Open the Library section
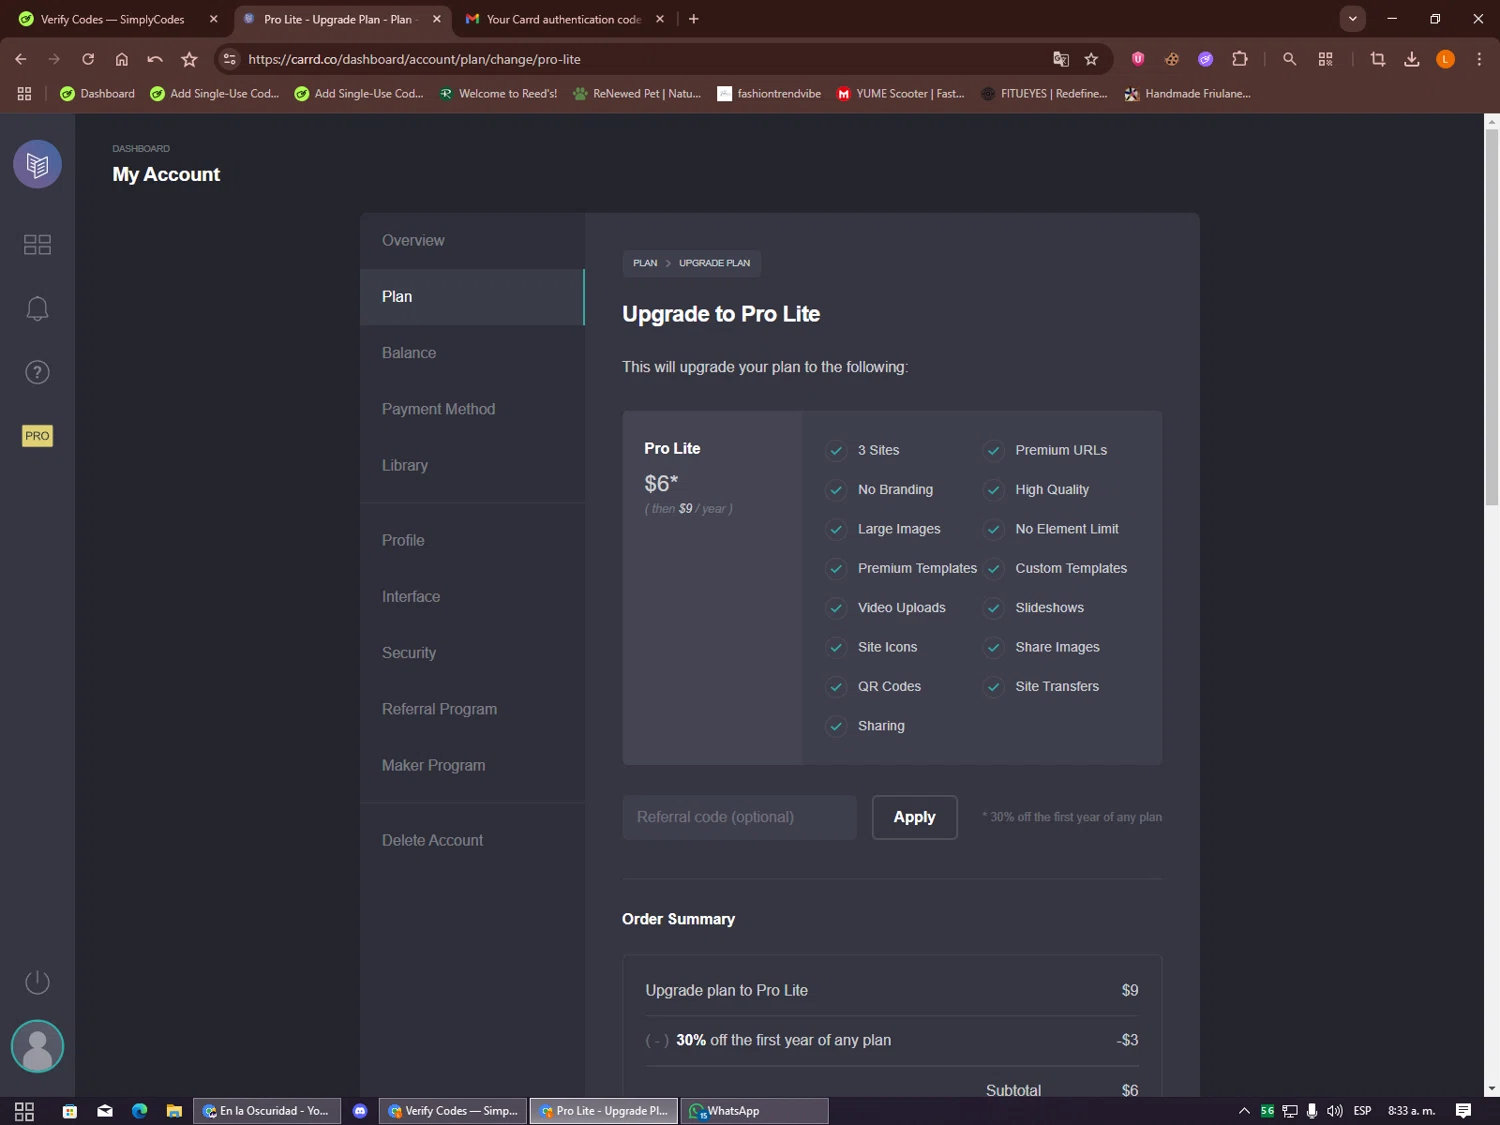 (x=472, y=466)
